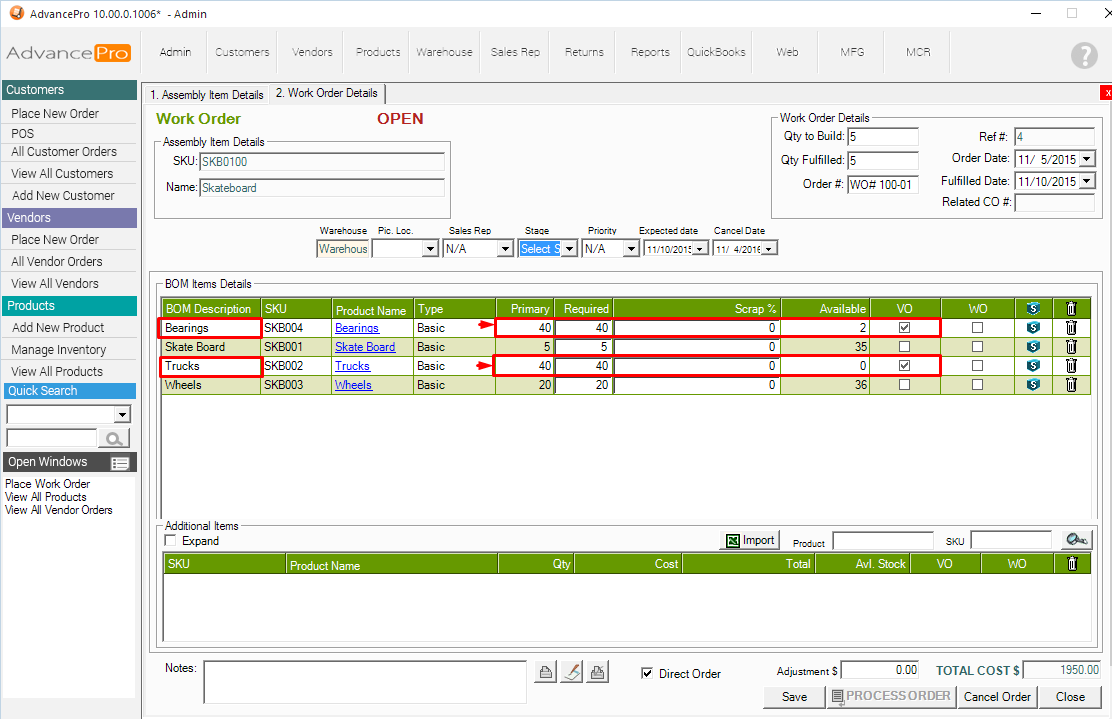Delete the Bearings row with trash icon

pos(1071,327)
